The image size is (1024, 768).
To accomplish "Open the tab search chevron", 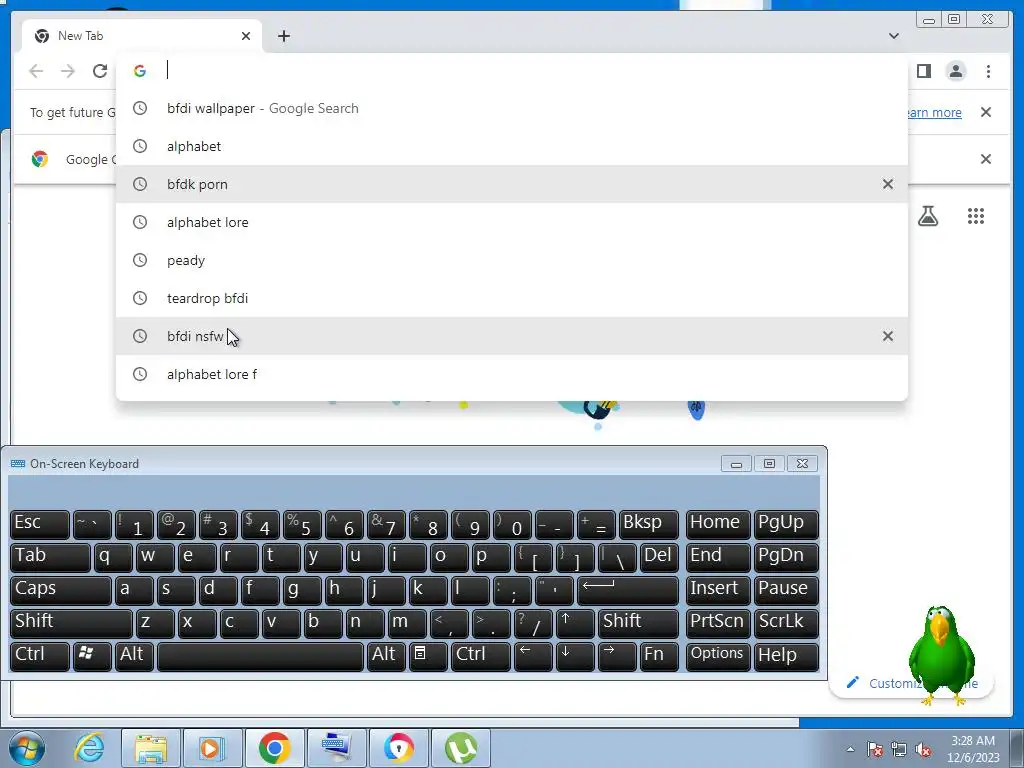I will (x=893, y=36).
